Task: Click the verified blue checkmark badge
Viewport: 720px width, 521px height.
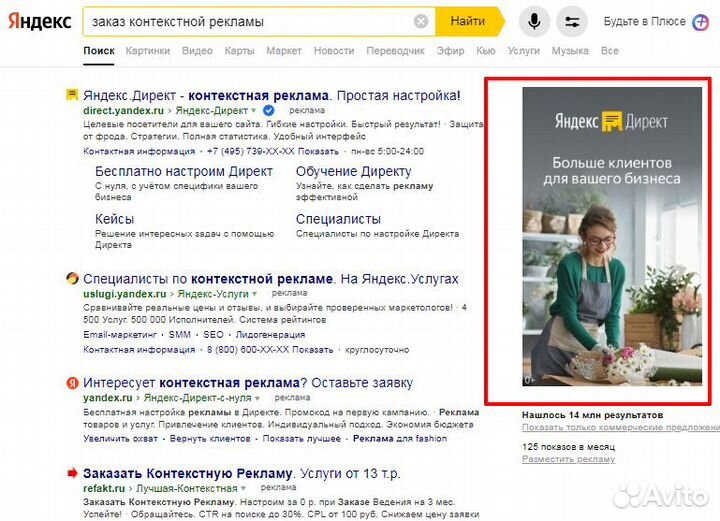Action: coord(269,110)
